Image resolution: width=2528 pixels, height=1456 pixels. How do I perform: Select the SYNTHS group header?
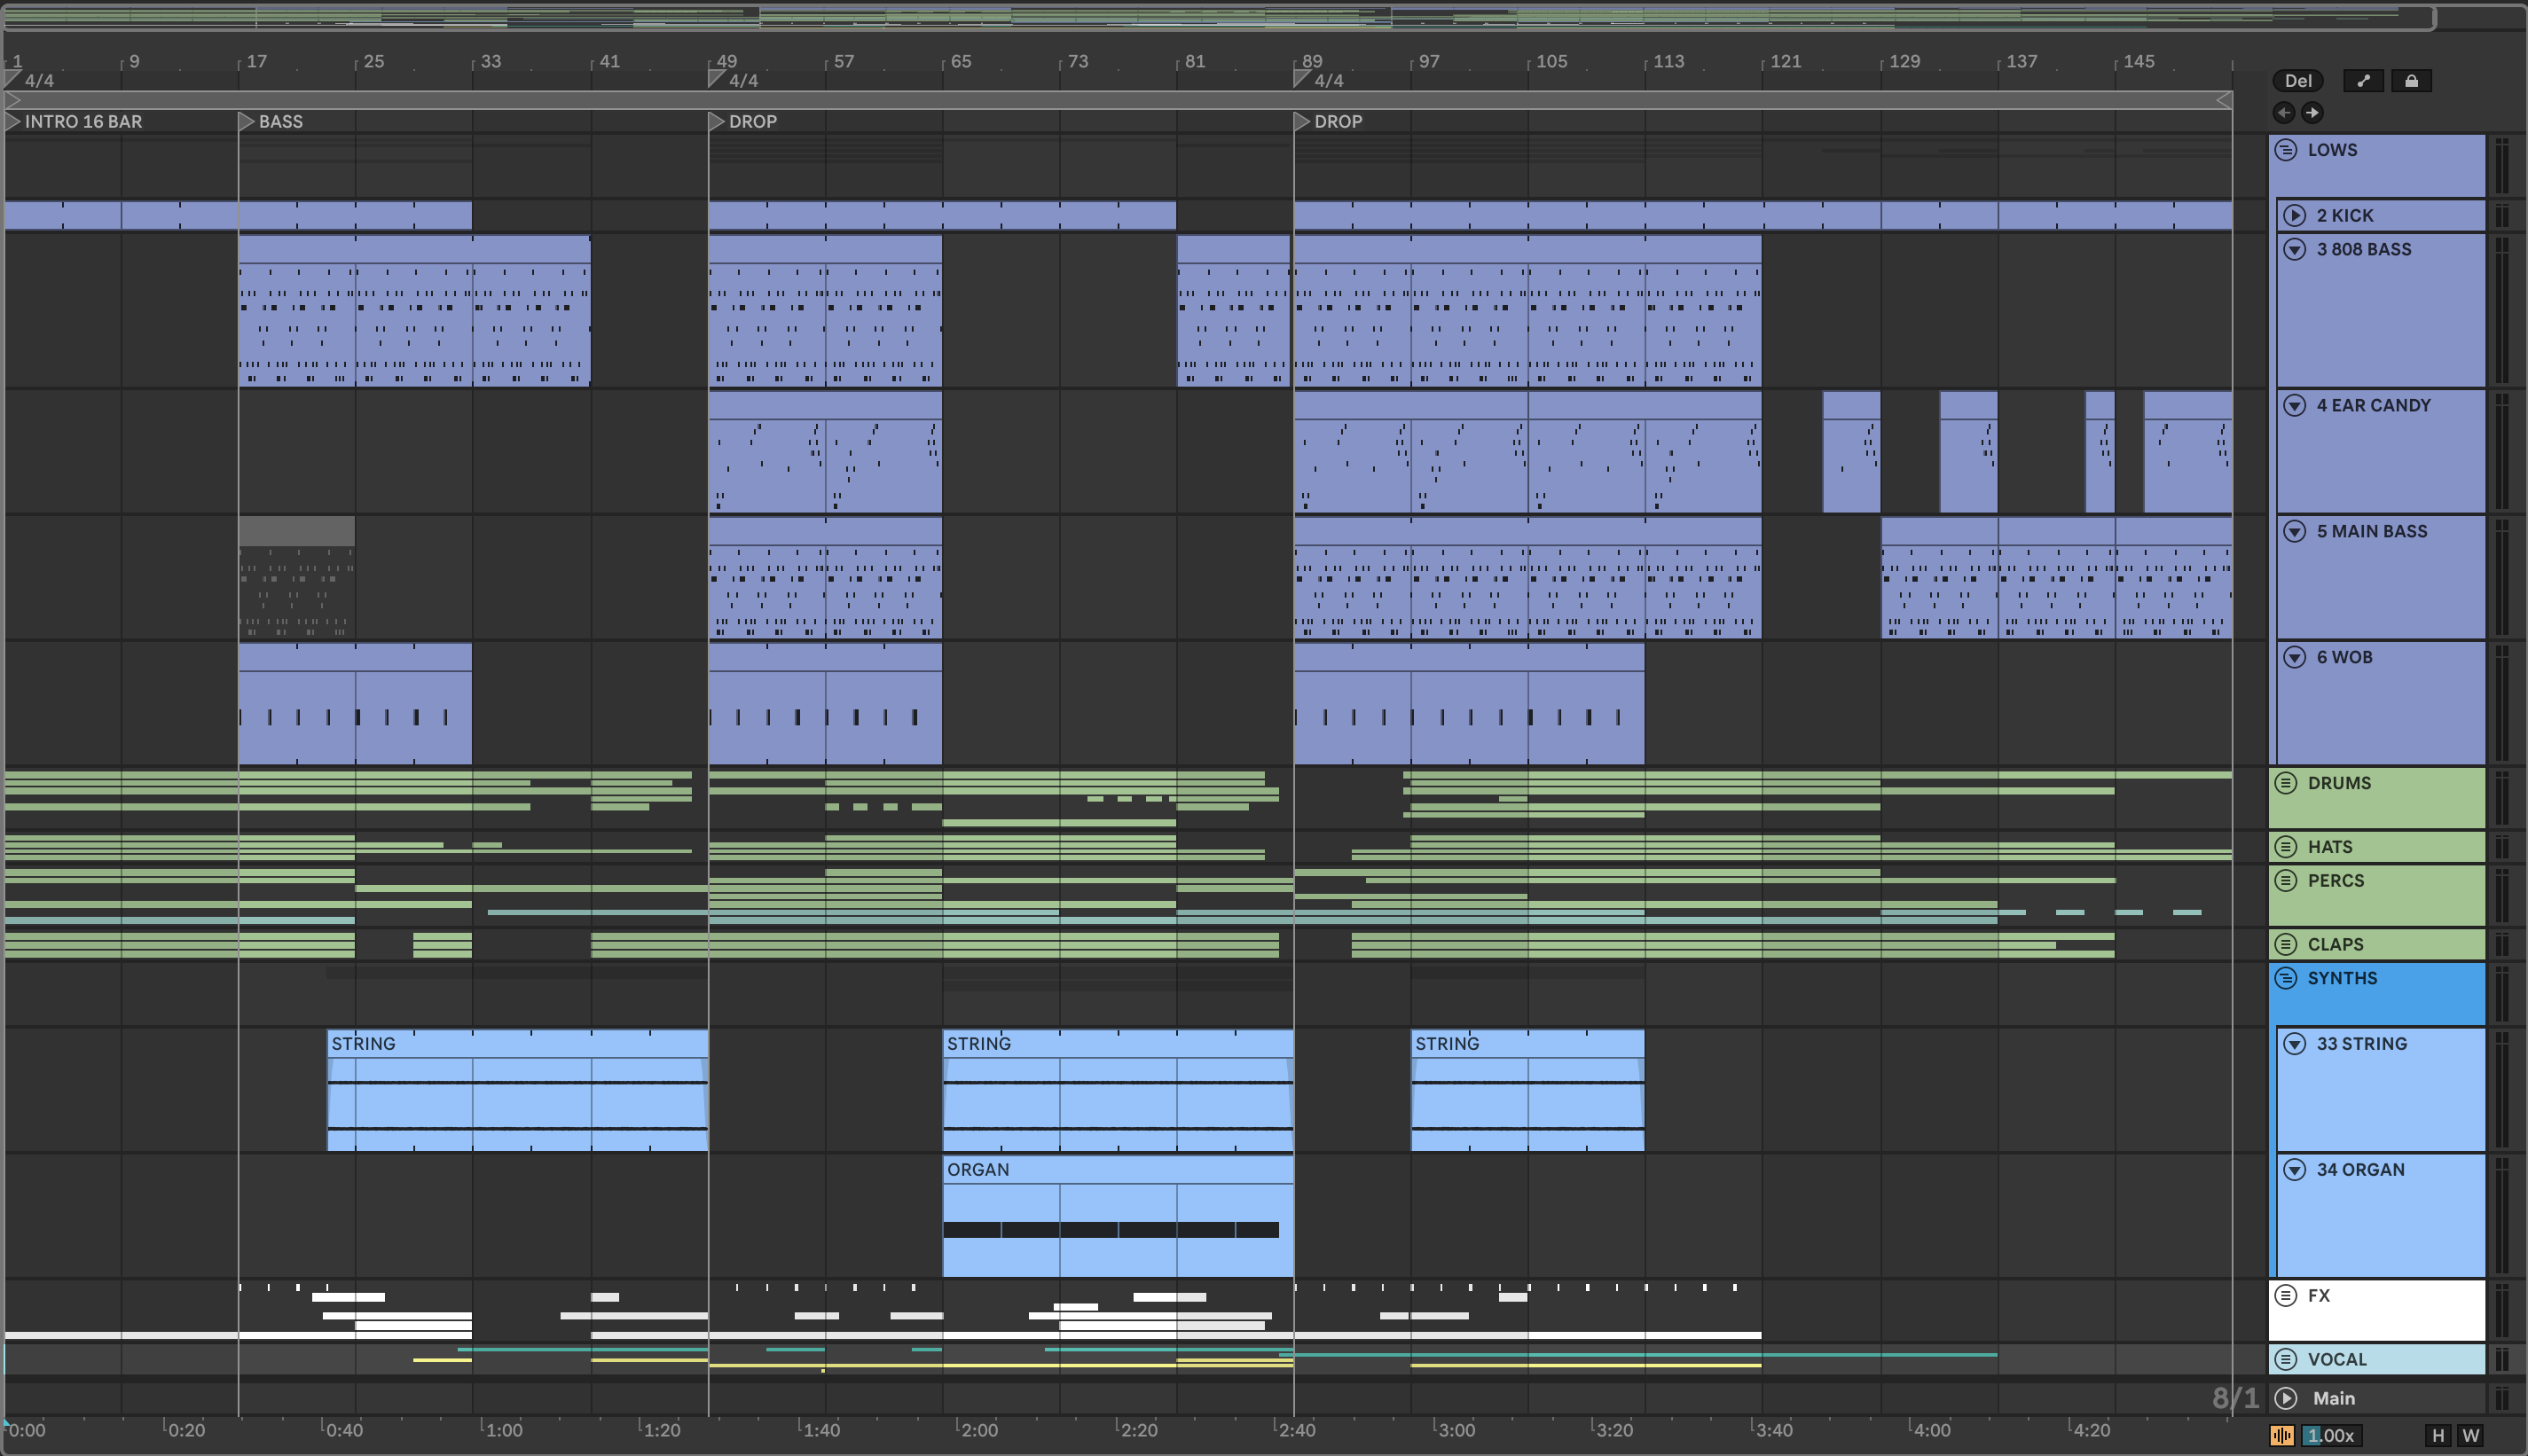tap(2376, 993)
